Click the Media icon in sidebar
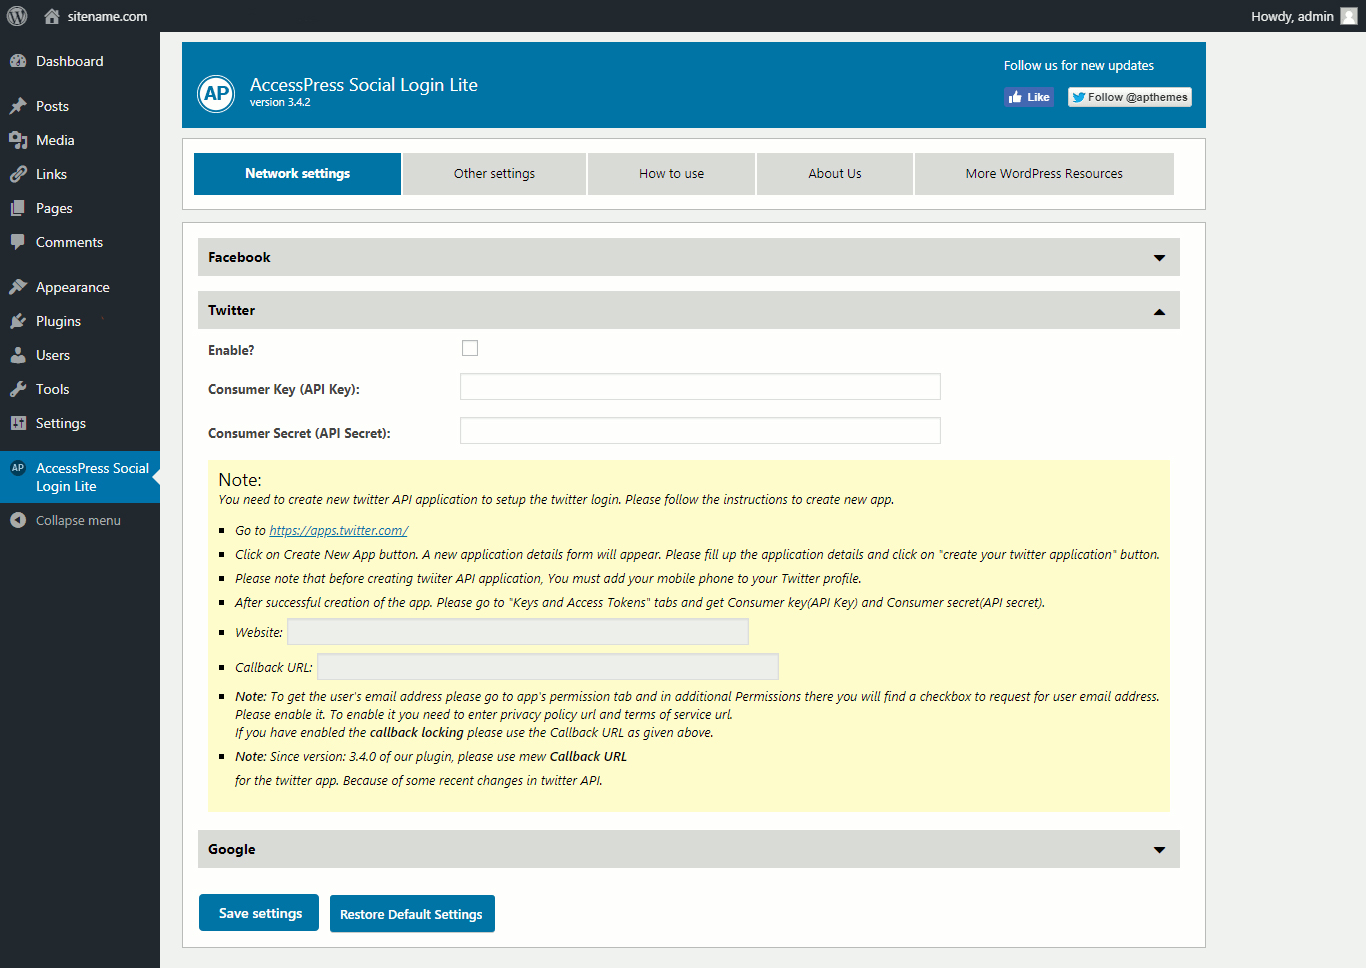Viewport: 1366px width, 968px height. point(18,140)
